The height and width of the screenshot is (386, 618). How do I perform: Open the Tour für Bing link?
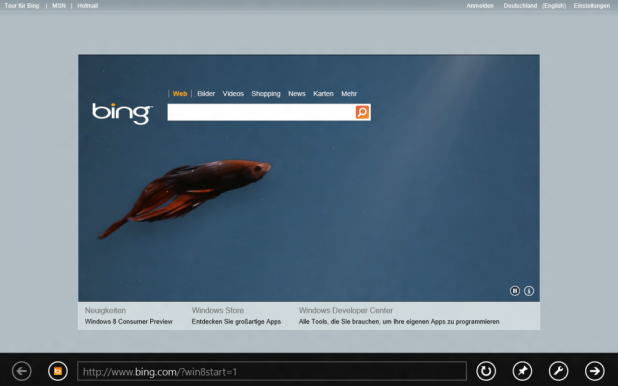[22, 6]
